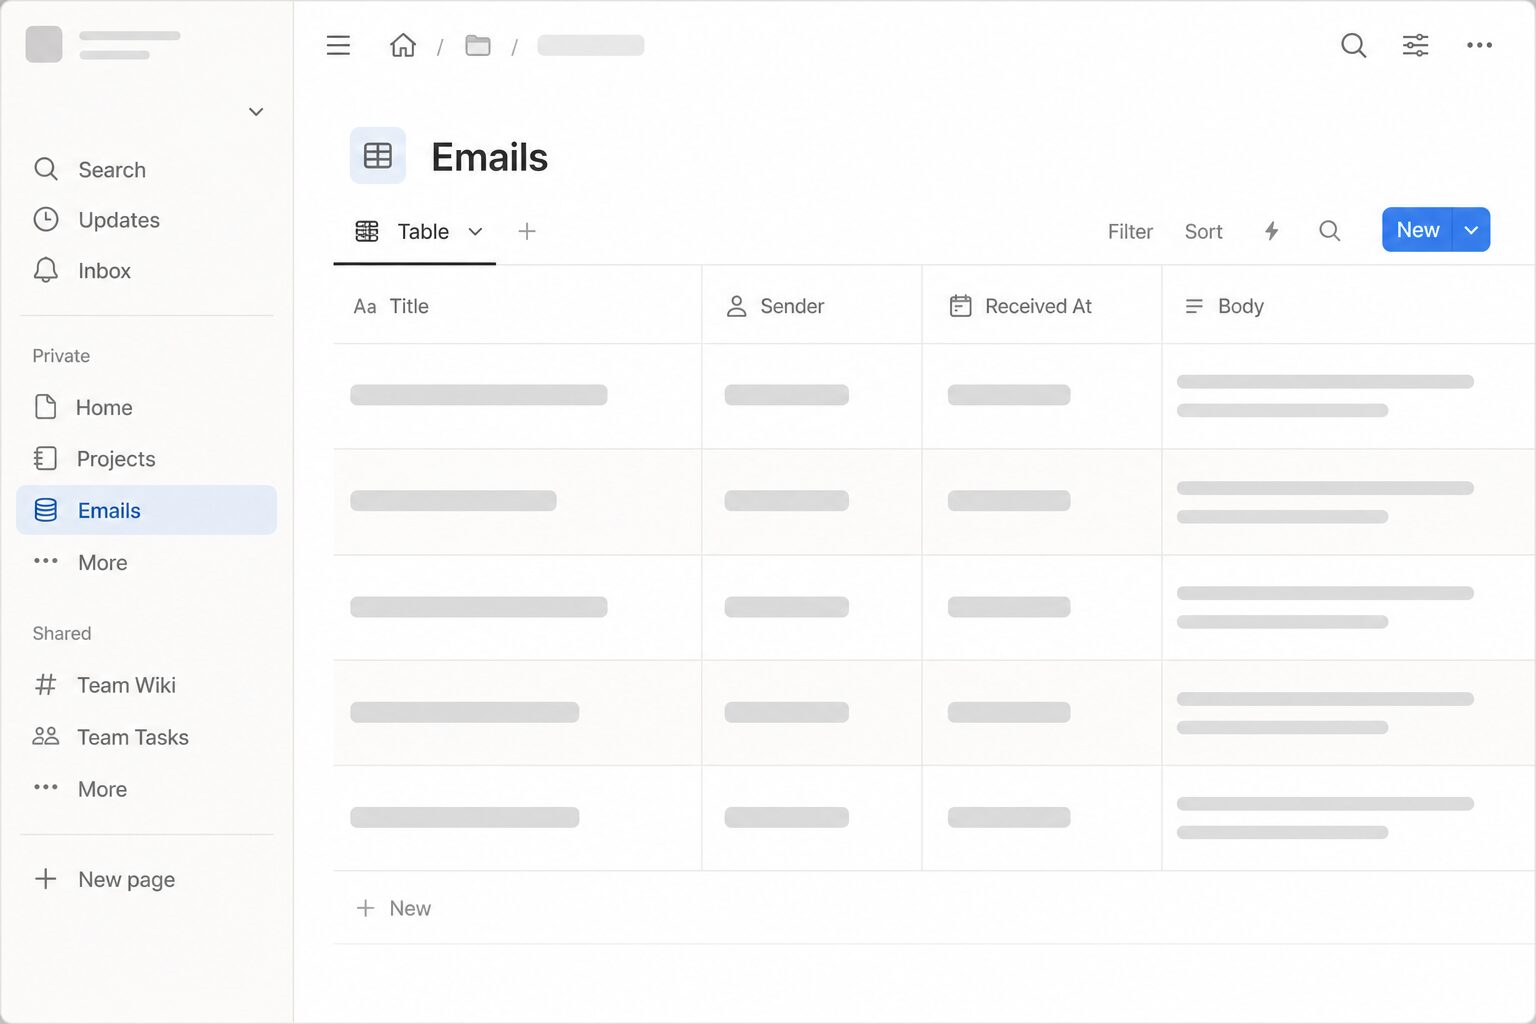Image resolution: width=1536 pixels, height=1024 pixels.
Task: Click the workspace avatar square
Action: pos(44,44)
